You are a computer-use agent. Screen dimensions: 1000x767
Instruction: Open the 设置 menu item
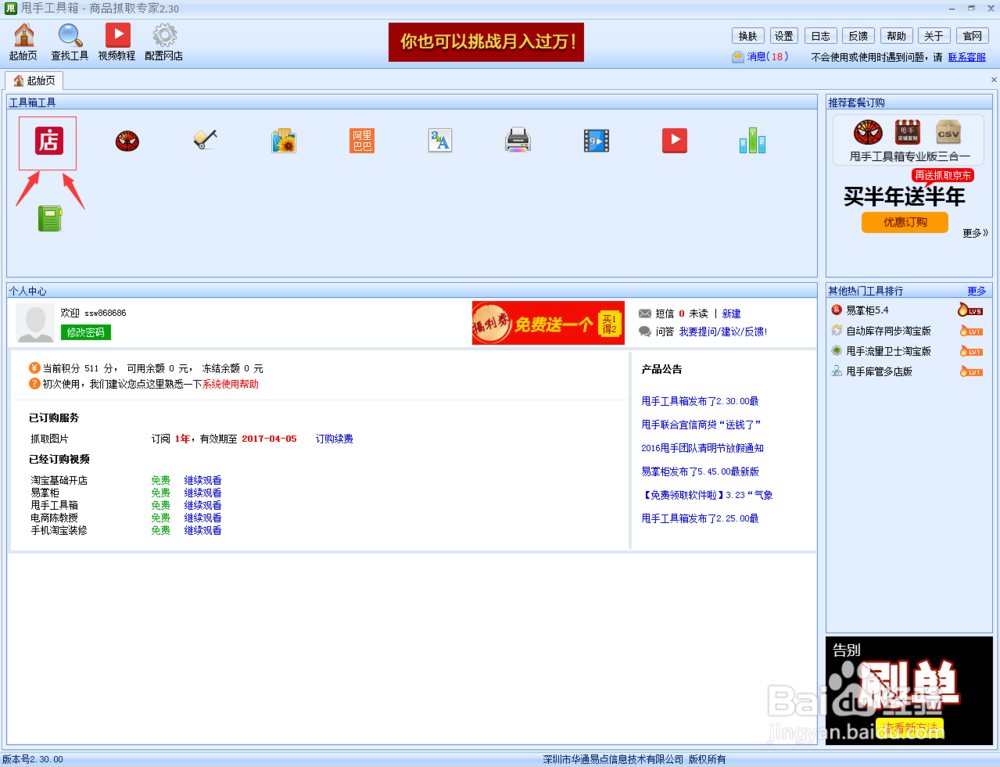pos(784,34)
